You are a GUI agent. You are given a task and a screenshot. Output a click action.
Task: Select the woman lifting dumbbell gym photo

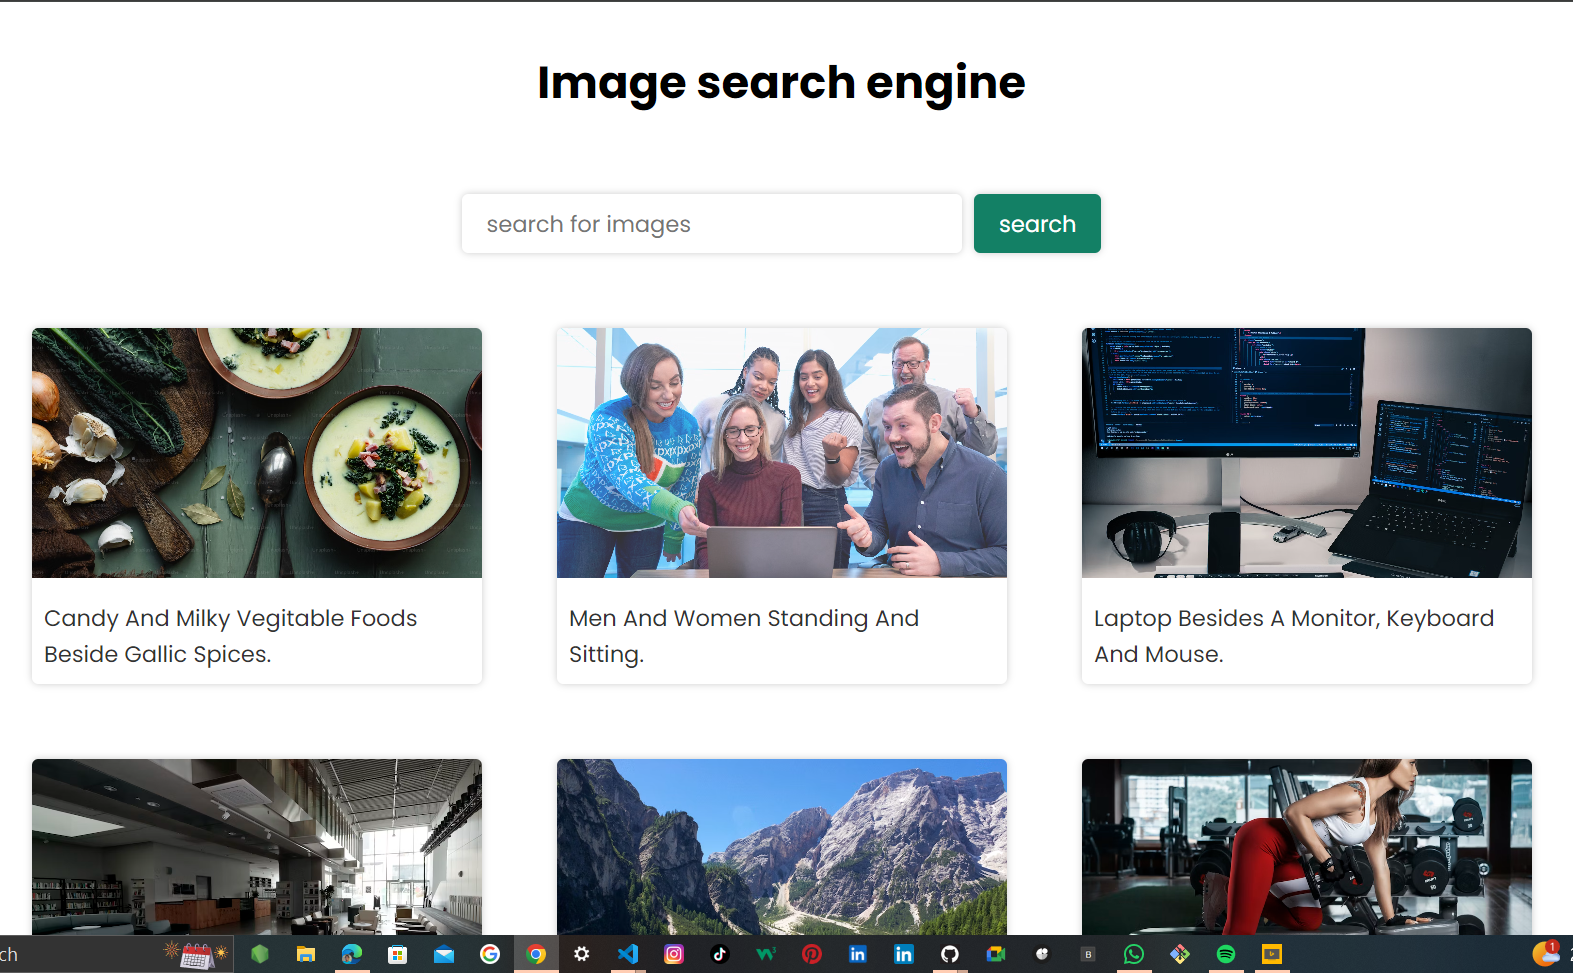click(1306, 846)
